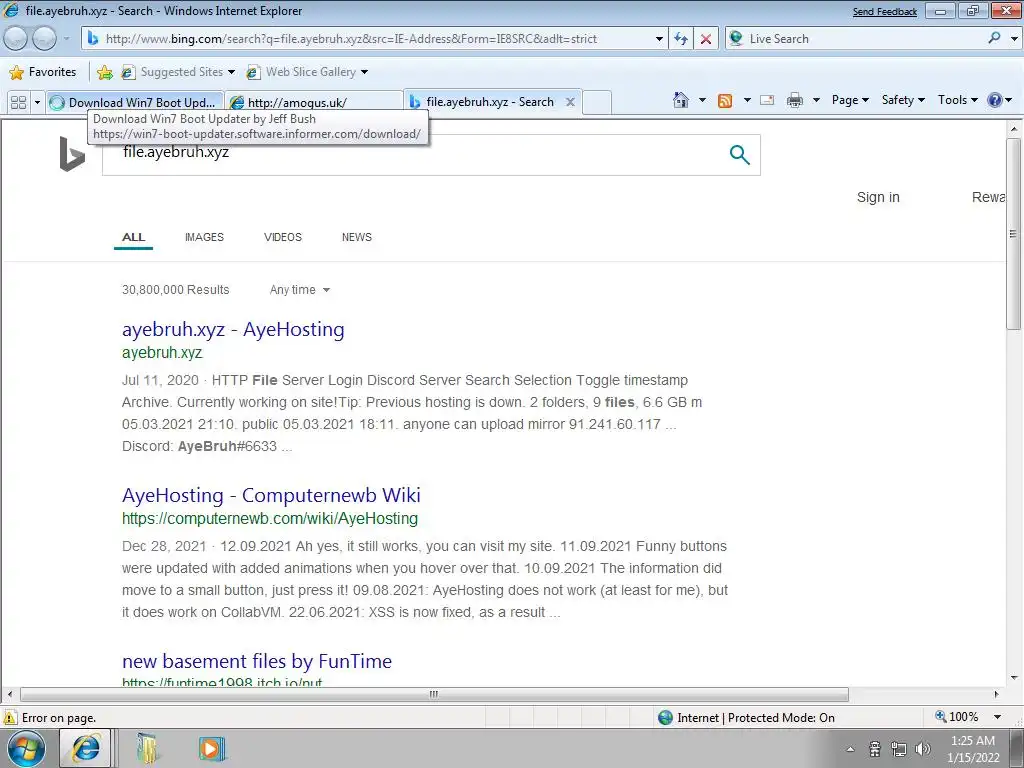The height and width of the screenshot is (768, 1024).
Task: Switch to VIDEOS results tab
Action: (283, 237)
